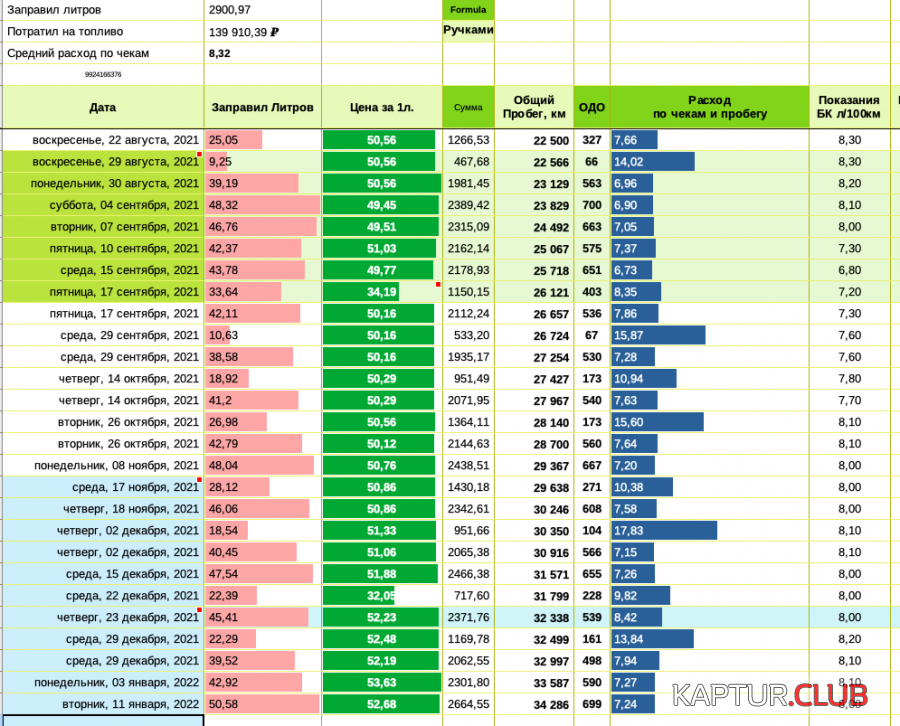The image size is (900, 726).
Task: Click date "вторник, 11 января, 2022"
Action: click(103, 704)
